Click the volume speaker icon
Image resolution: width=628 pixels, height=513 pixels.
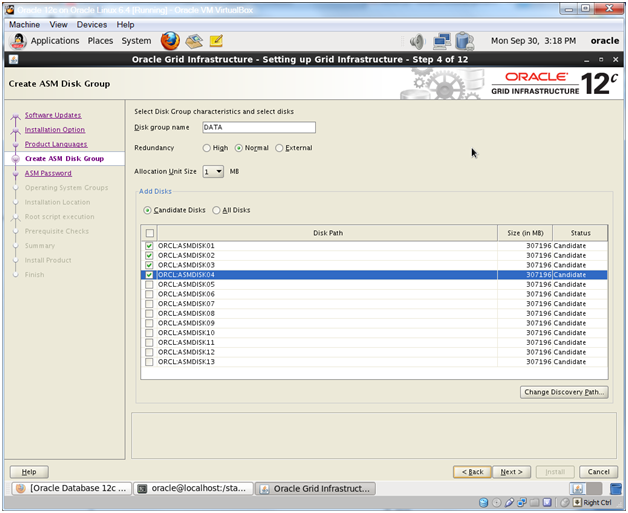tap(417, 41)
